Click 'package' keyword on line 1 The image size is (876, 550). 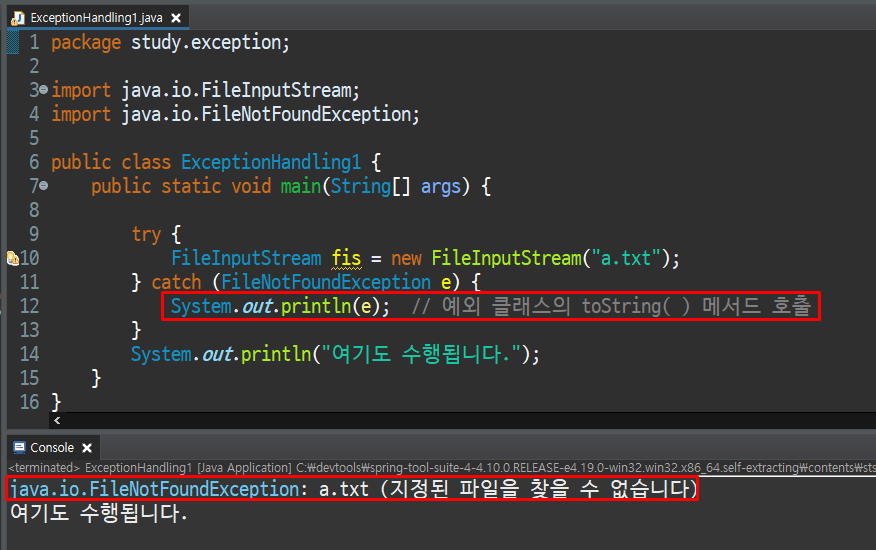86,42
